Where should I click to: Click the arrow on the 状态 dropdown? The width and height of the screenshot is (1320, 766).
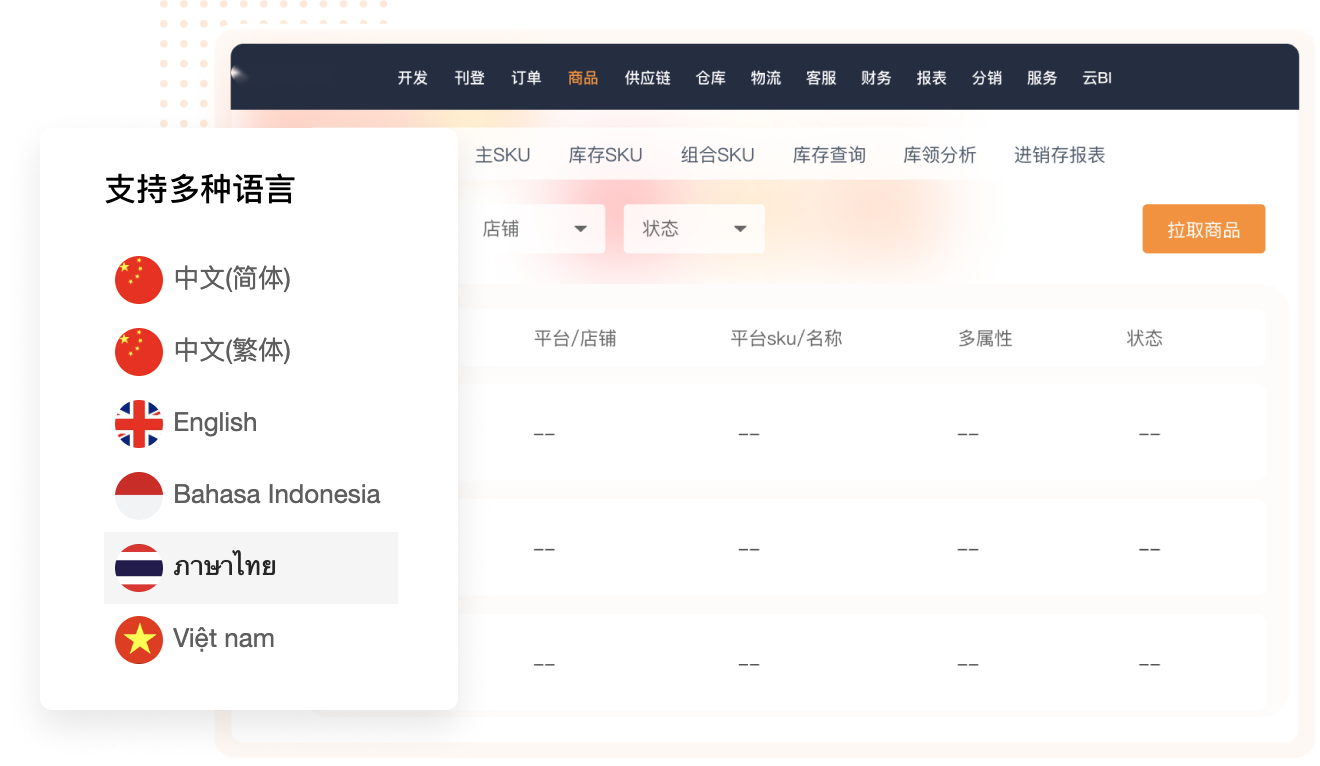(x=740, y=229)
